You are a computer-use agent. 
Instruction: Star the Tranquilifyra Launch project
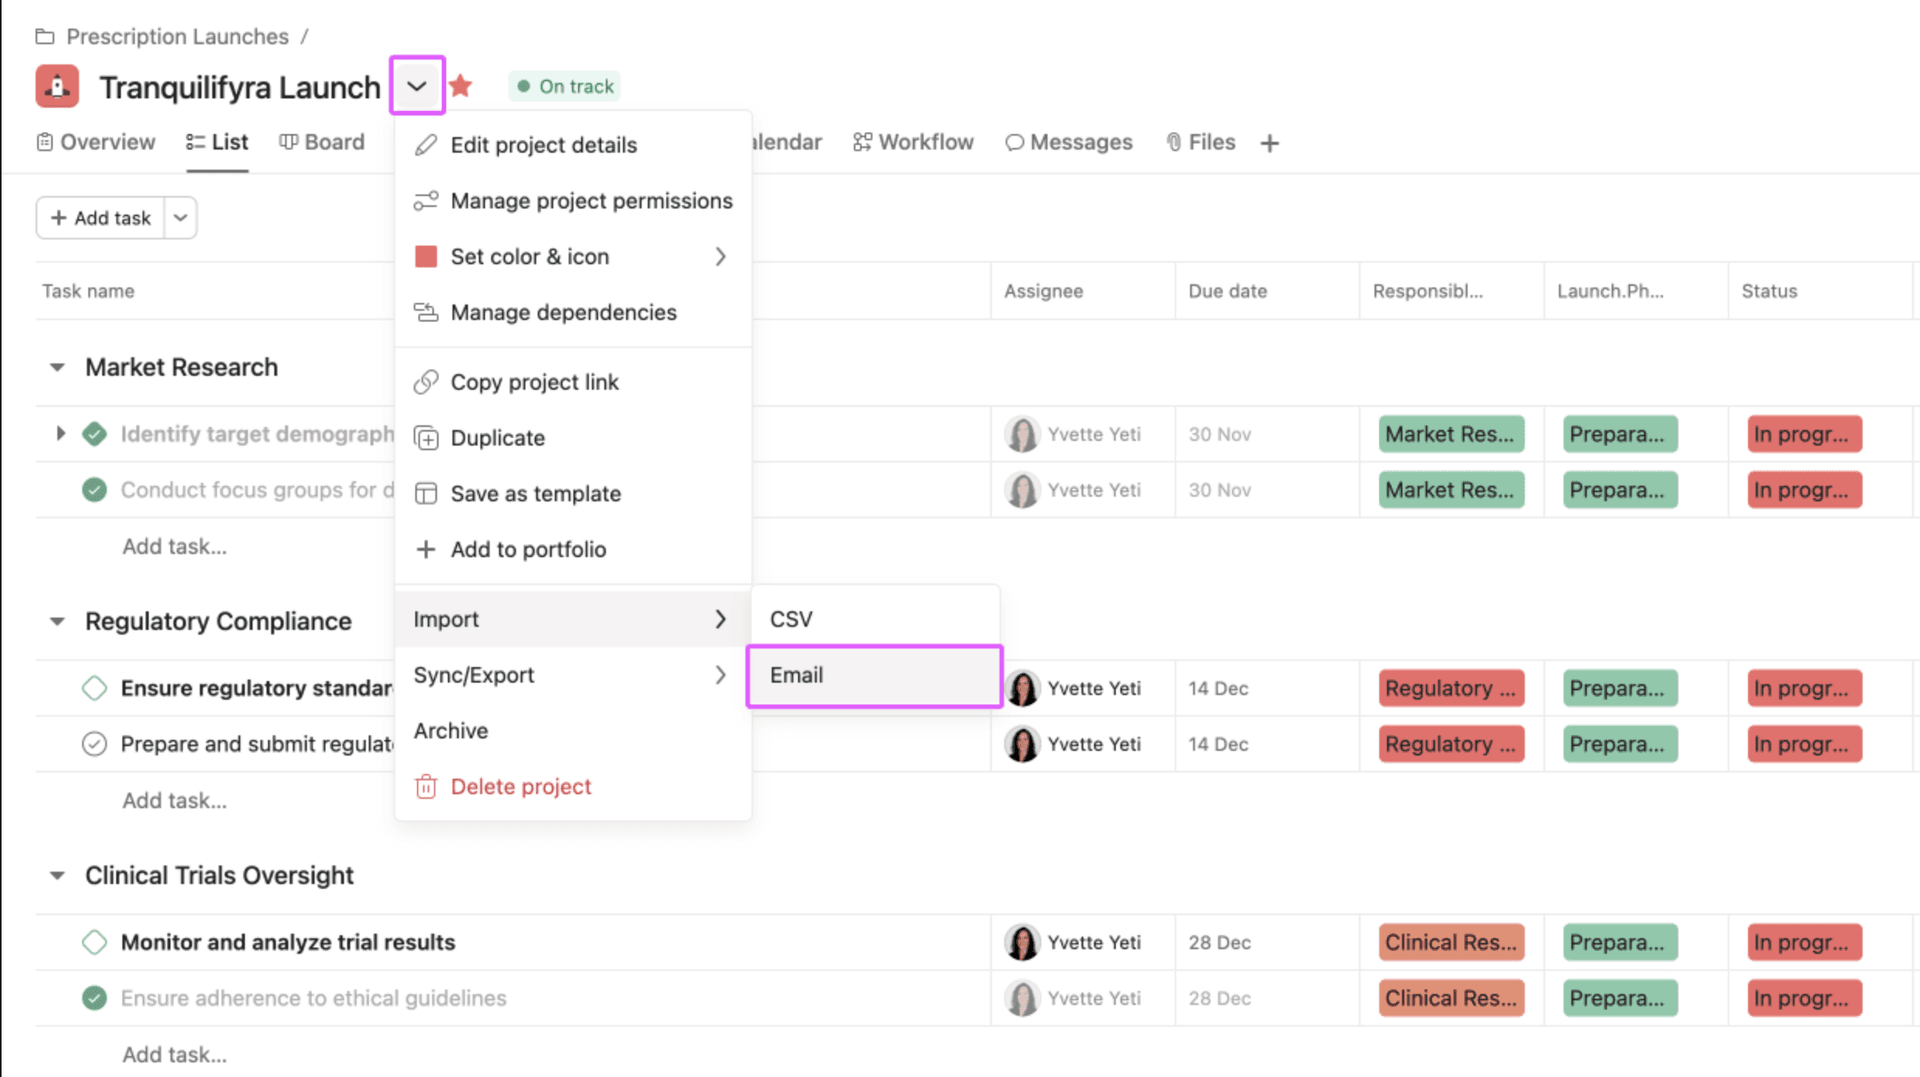pos(460,86)
